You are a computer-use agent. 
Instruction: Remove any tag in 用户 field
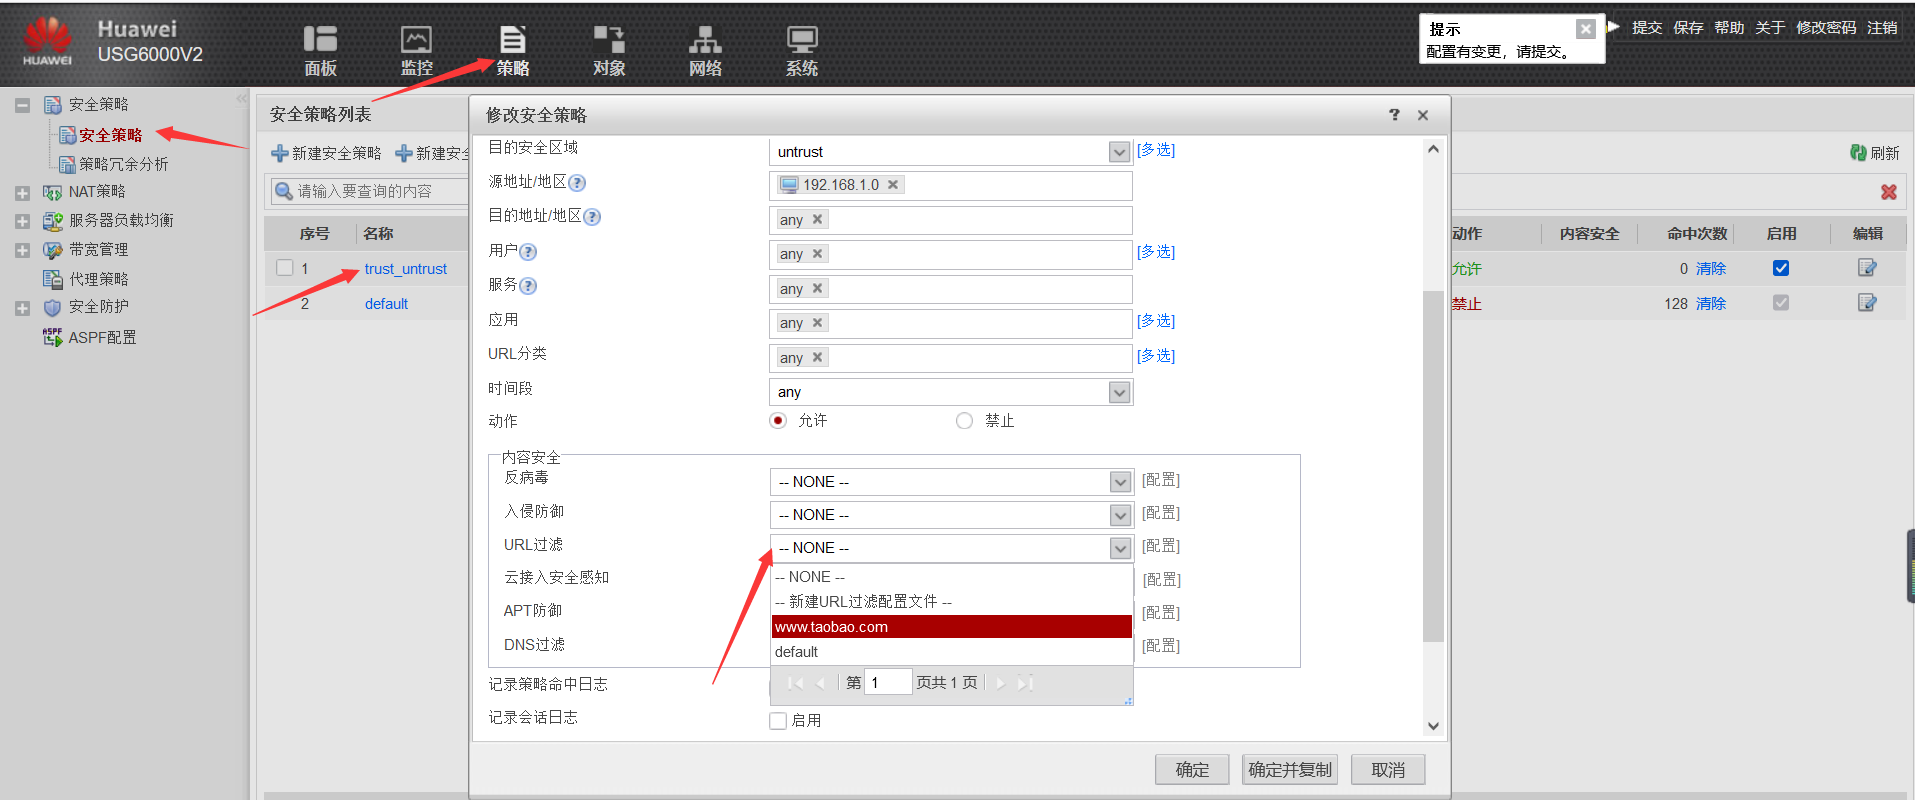pos(817,254)
